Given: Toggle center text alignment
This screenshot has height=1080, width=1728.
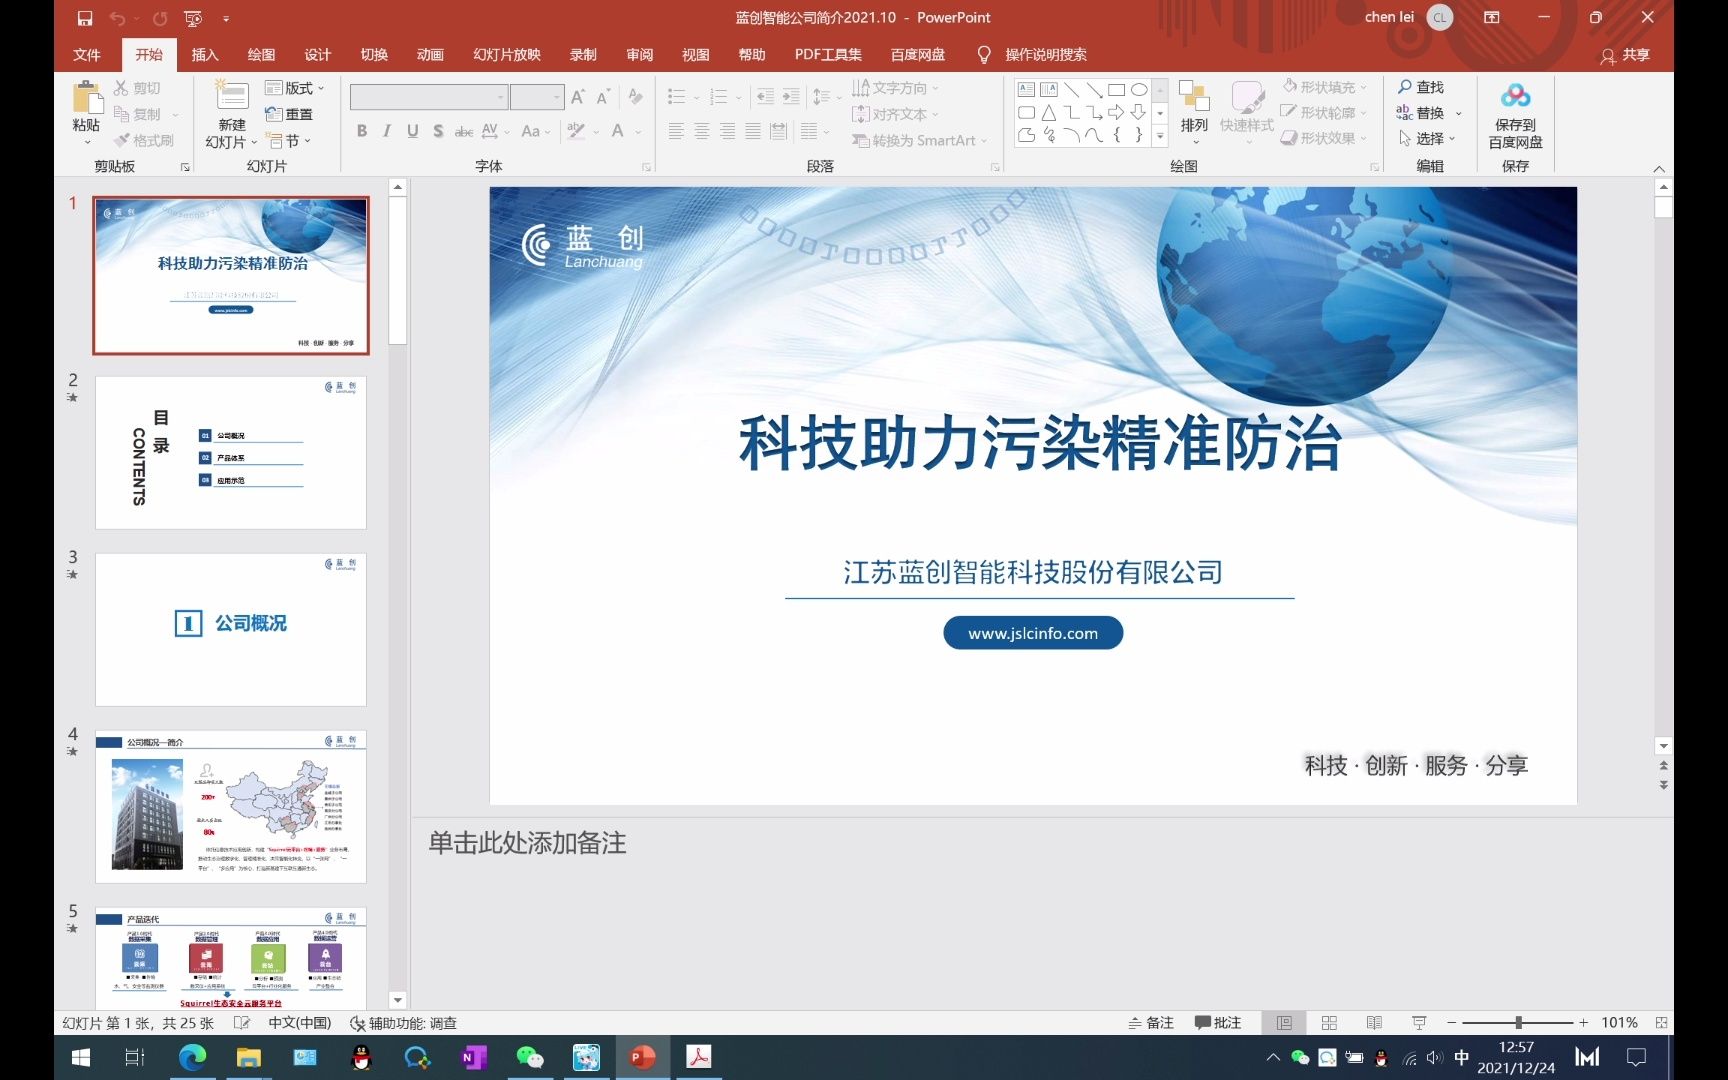Looking at the screenshot, I should 702,131.
